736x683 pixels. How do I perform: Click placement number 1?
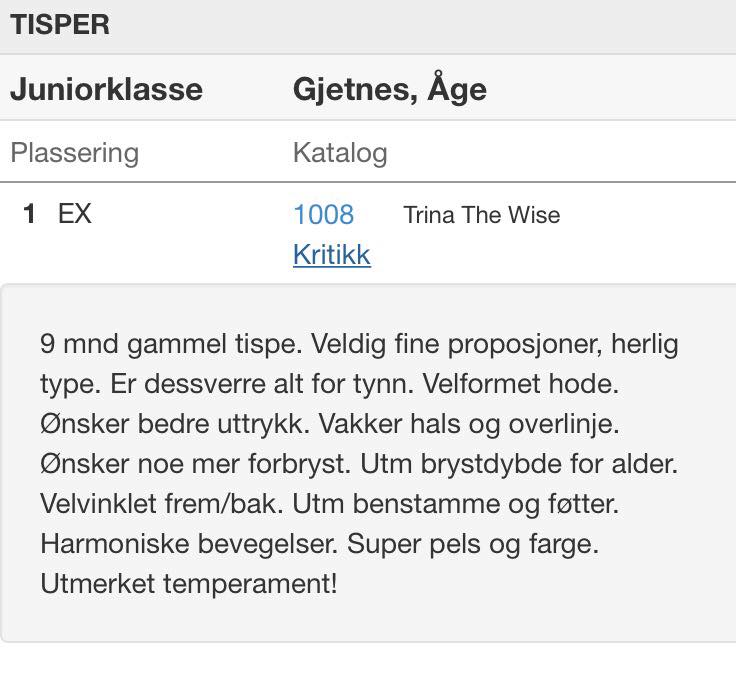(30, 214)
